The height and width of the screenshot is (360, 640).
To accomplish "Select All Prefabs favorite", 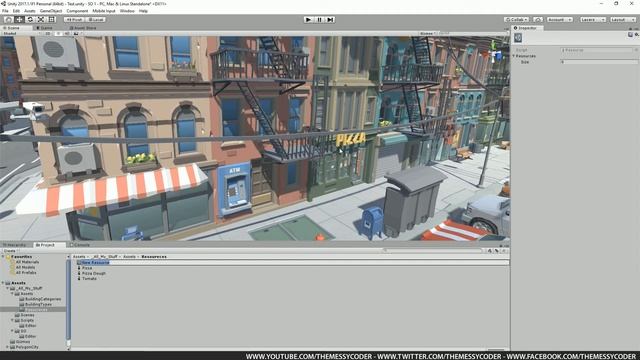I will pos(26,273).
